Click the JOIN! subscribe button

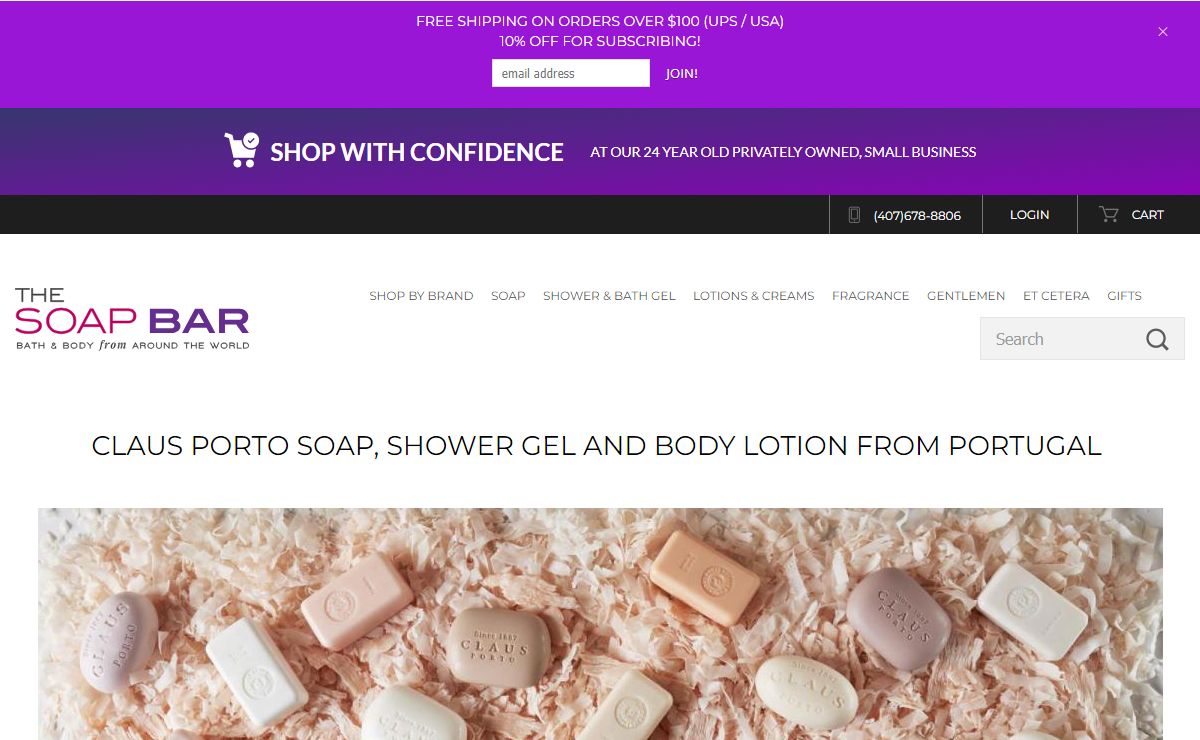click(x=682, y=73)
